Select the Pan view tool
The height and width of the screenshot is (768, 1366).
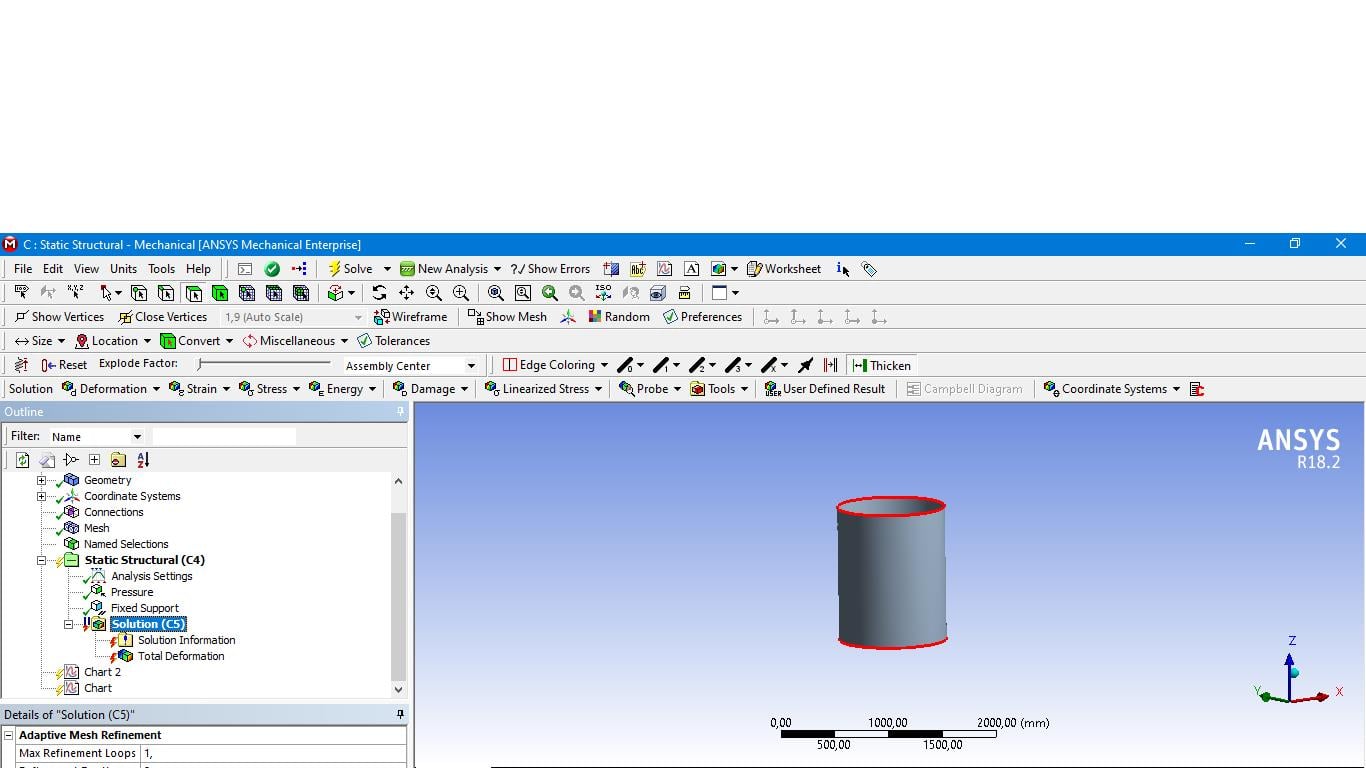tap(406, 293)
